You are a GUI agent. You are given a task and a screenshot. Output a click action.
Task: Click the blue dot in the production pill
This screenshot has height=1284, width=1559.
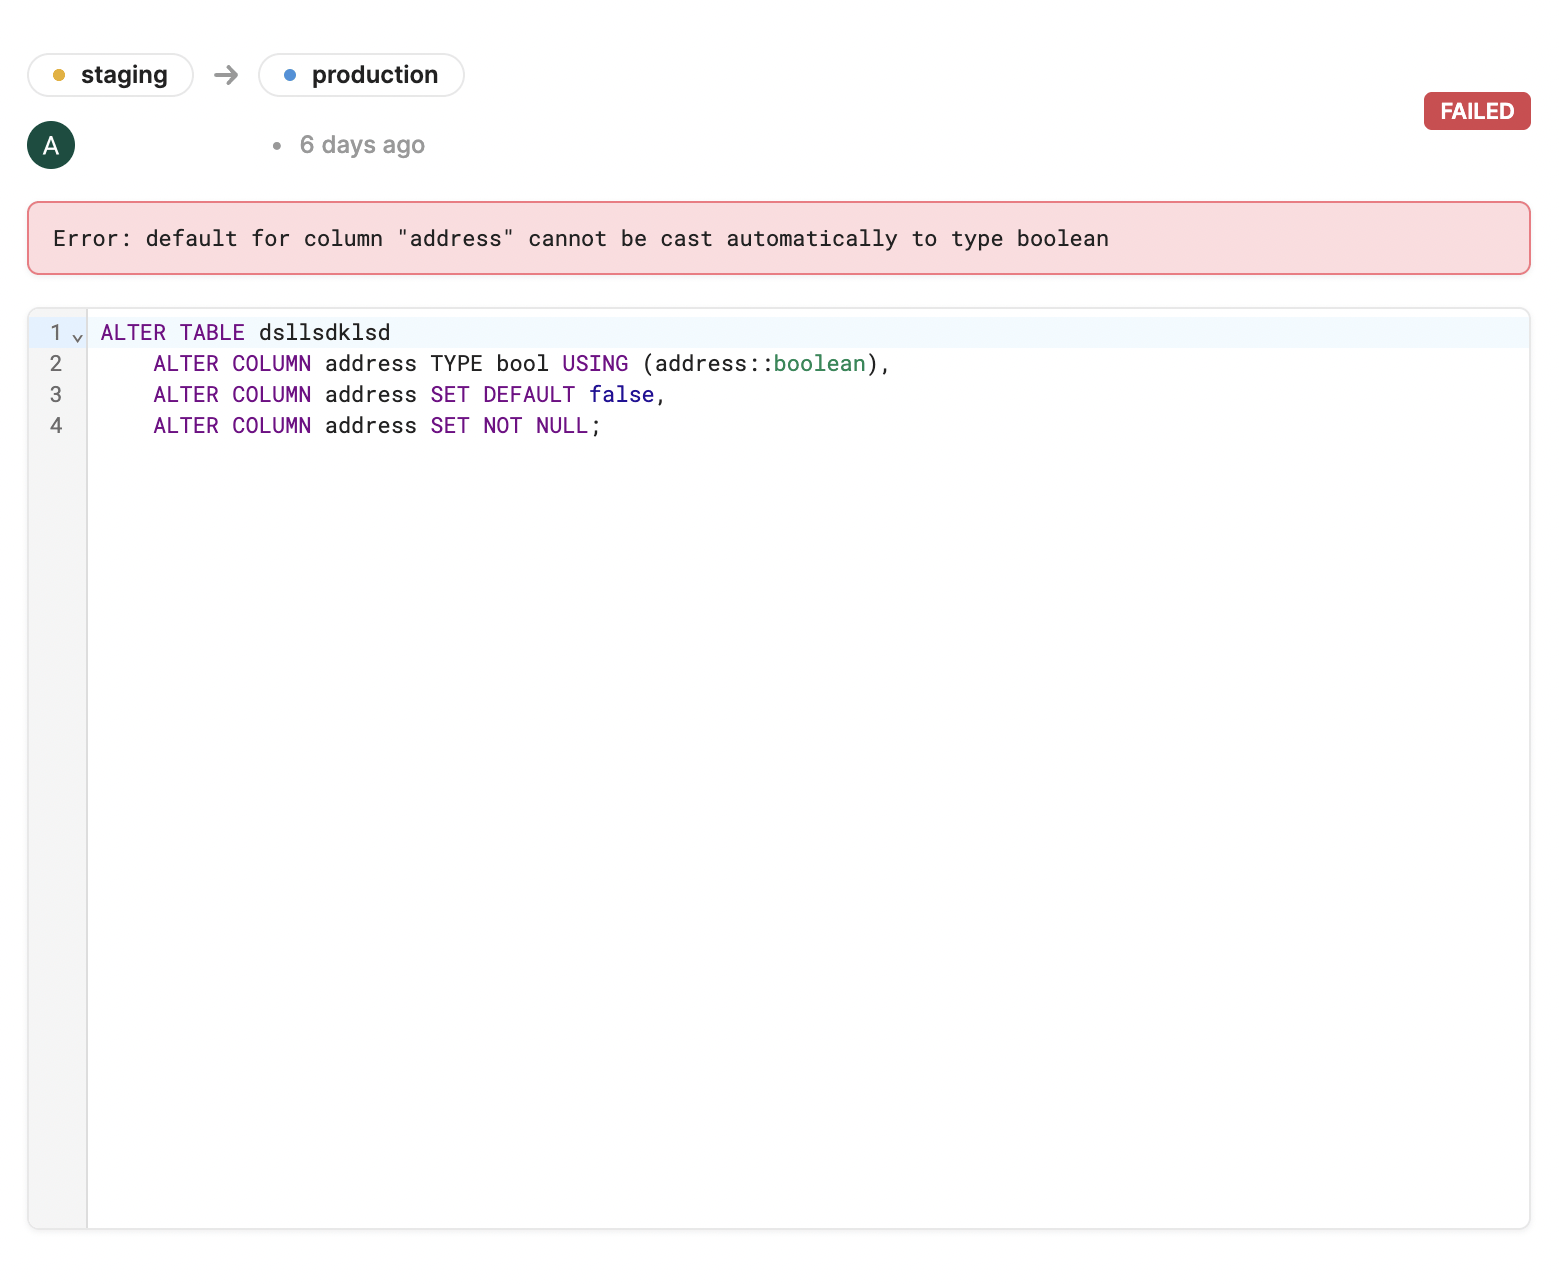pyautogui.click(x=290, y=75)
